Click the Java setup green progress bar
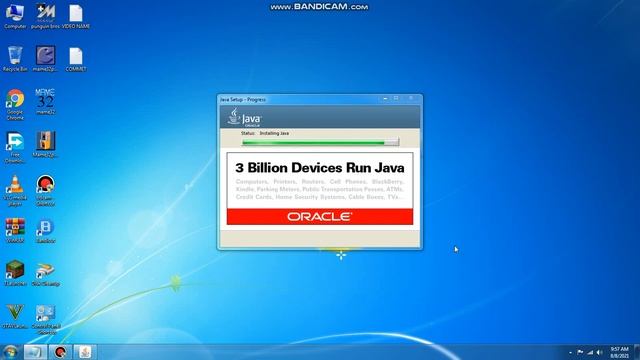Image resolution: width=640 pixels, height=360 pixels. pyautogui.click(x=320, y=142)
